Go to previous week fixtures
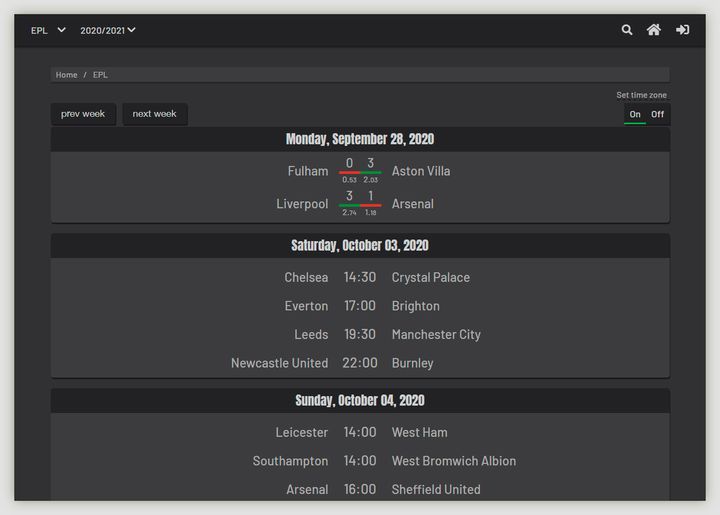720x515 pixels. tap(83, 114)
